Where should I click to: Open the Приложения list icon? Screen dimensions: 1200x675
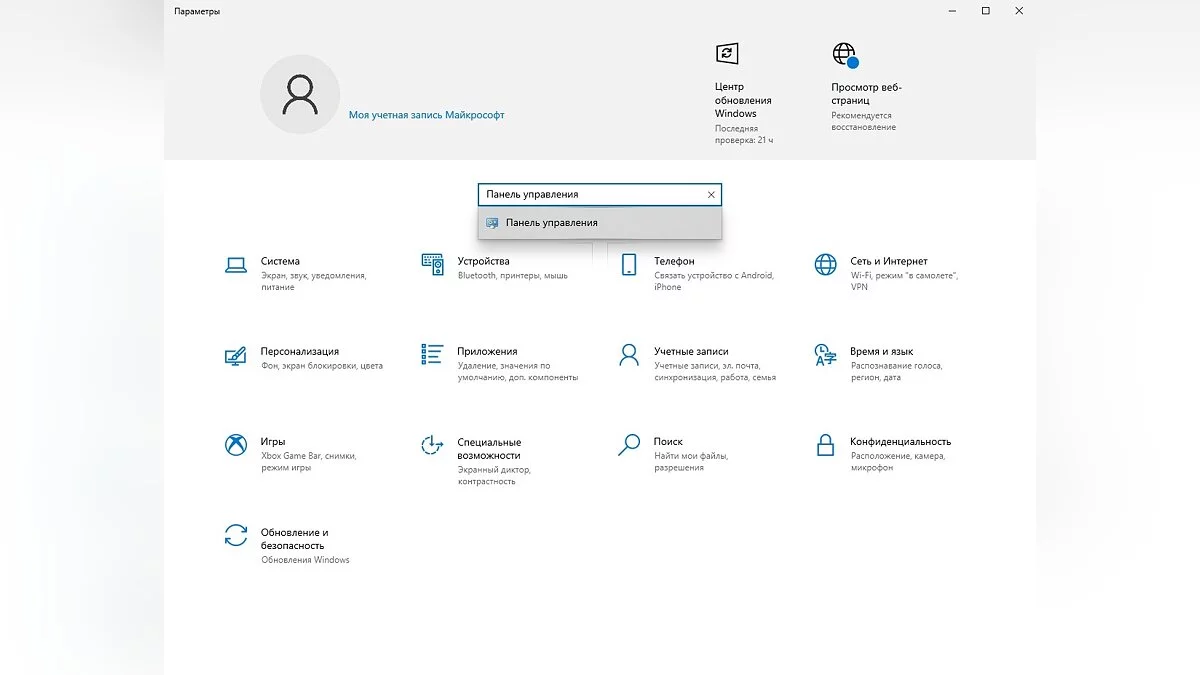coord(432,355)
